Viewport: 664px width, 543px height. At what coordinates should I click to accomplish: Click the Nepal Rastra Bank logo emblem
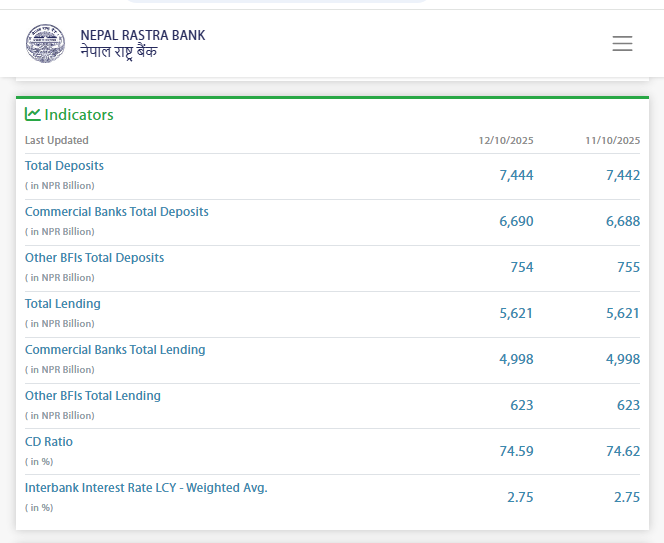coord(45,43)
